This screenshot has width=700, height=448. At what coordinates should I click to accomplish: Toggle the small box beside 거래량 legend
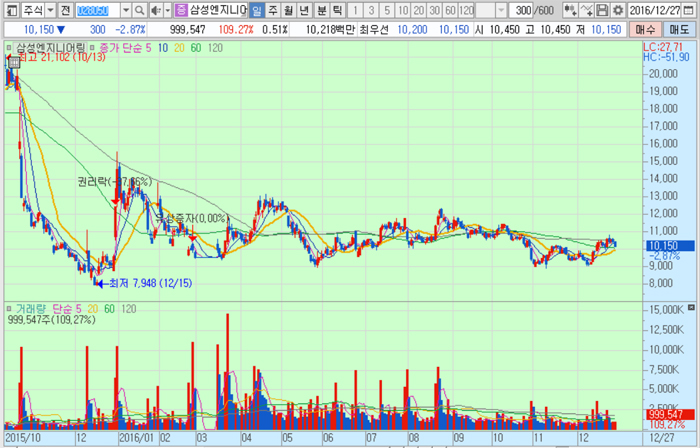(x=10, y=308)
